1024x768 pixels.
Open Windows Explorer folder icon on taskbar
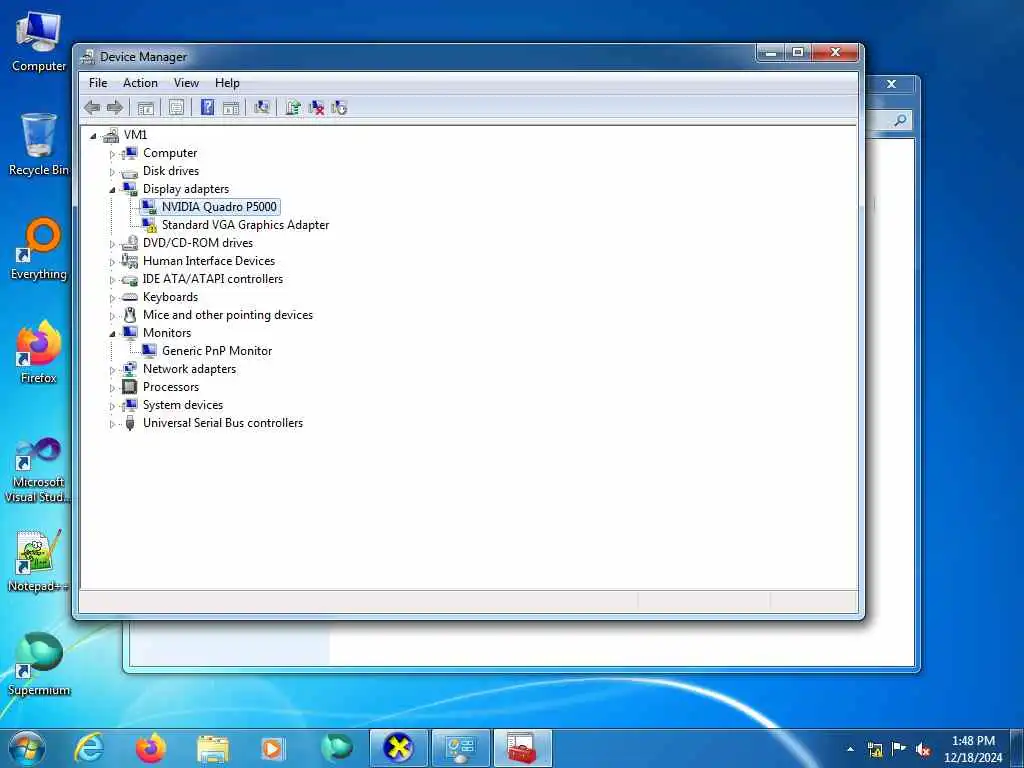click(213, 748)
